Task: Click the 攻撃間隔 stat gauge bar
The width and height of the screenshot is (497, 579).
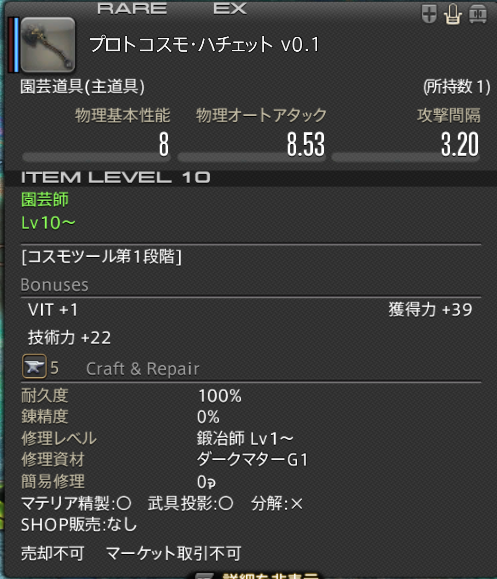Action: [x=406, y=157]
